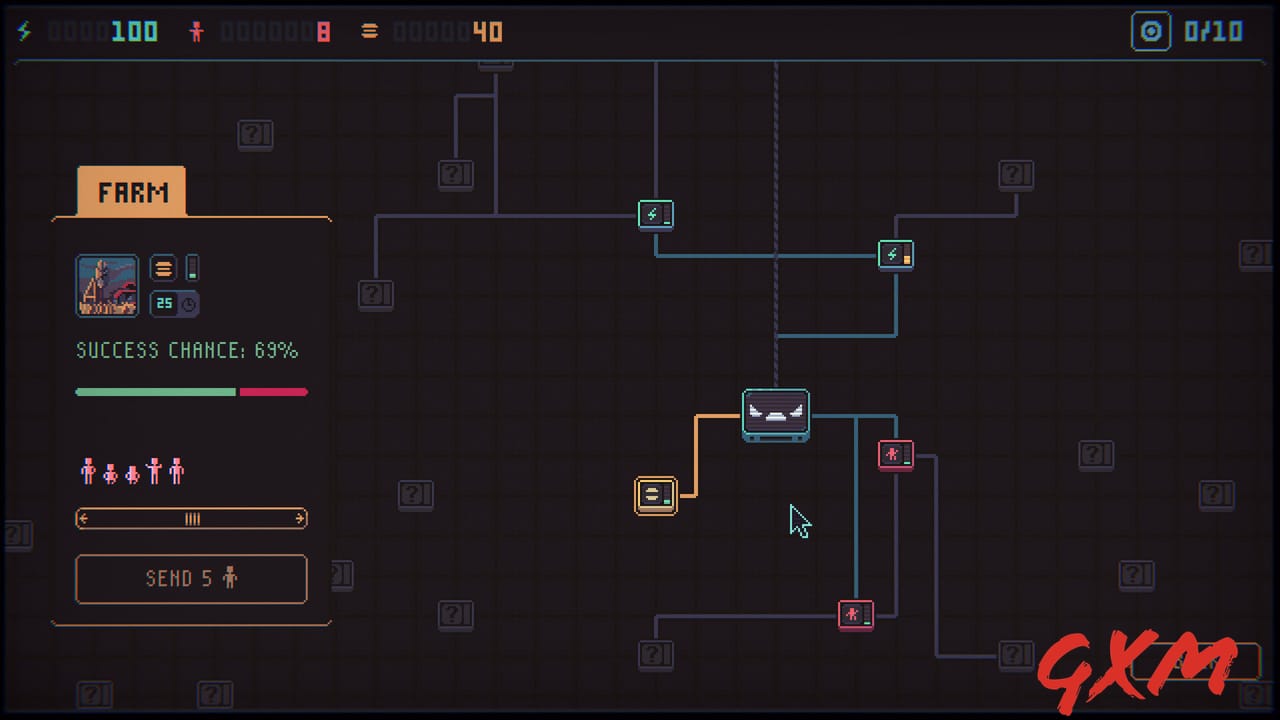The width and height of the screenshot is (1280, 720).
Task: Increase workers with the right arrow
Action: point(299,518)
